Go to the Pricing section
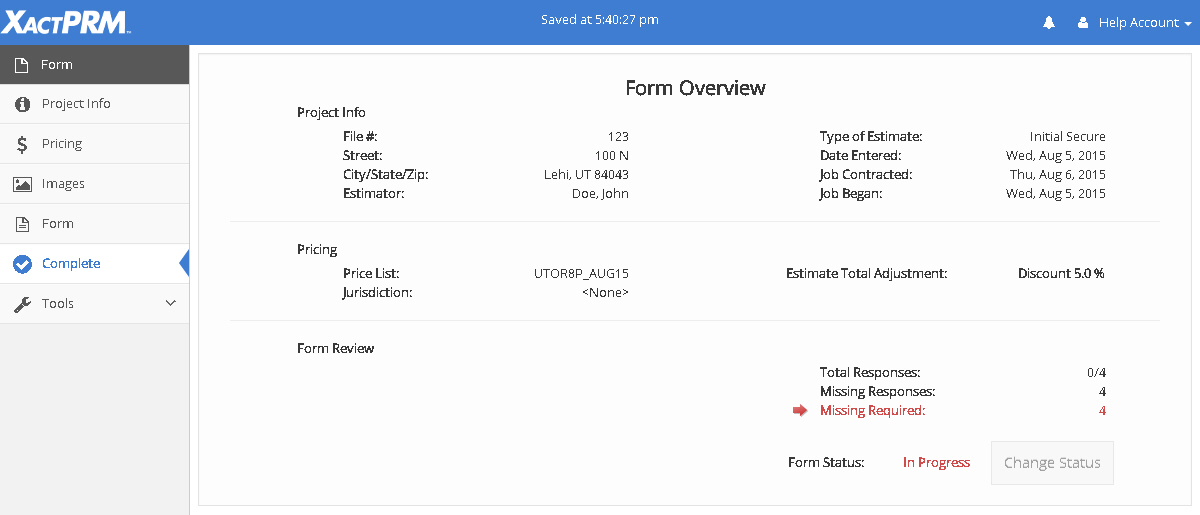Screen dimensions: 1200x515 94,144
